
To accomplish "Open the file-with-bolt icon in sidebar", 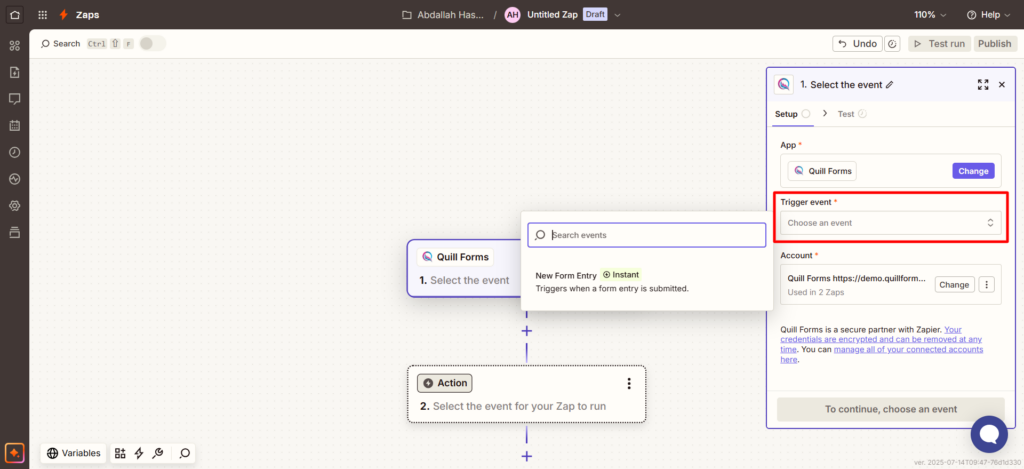I will click(x=14, y=72).
